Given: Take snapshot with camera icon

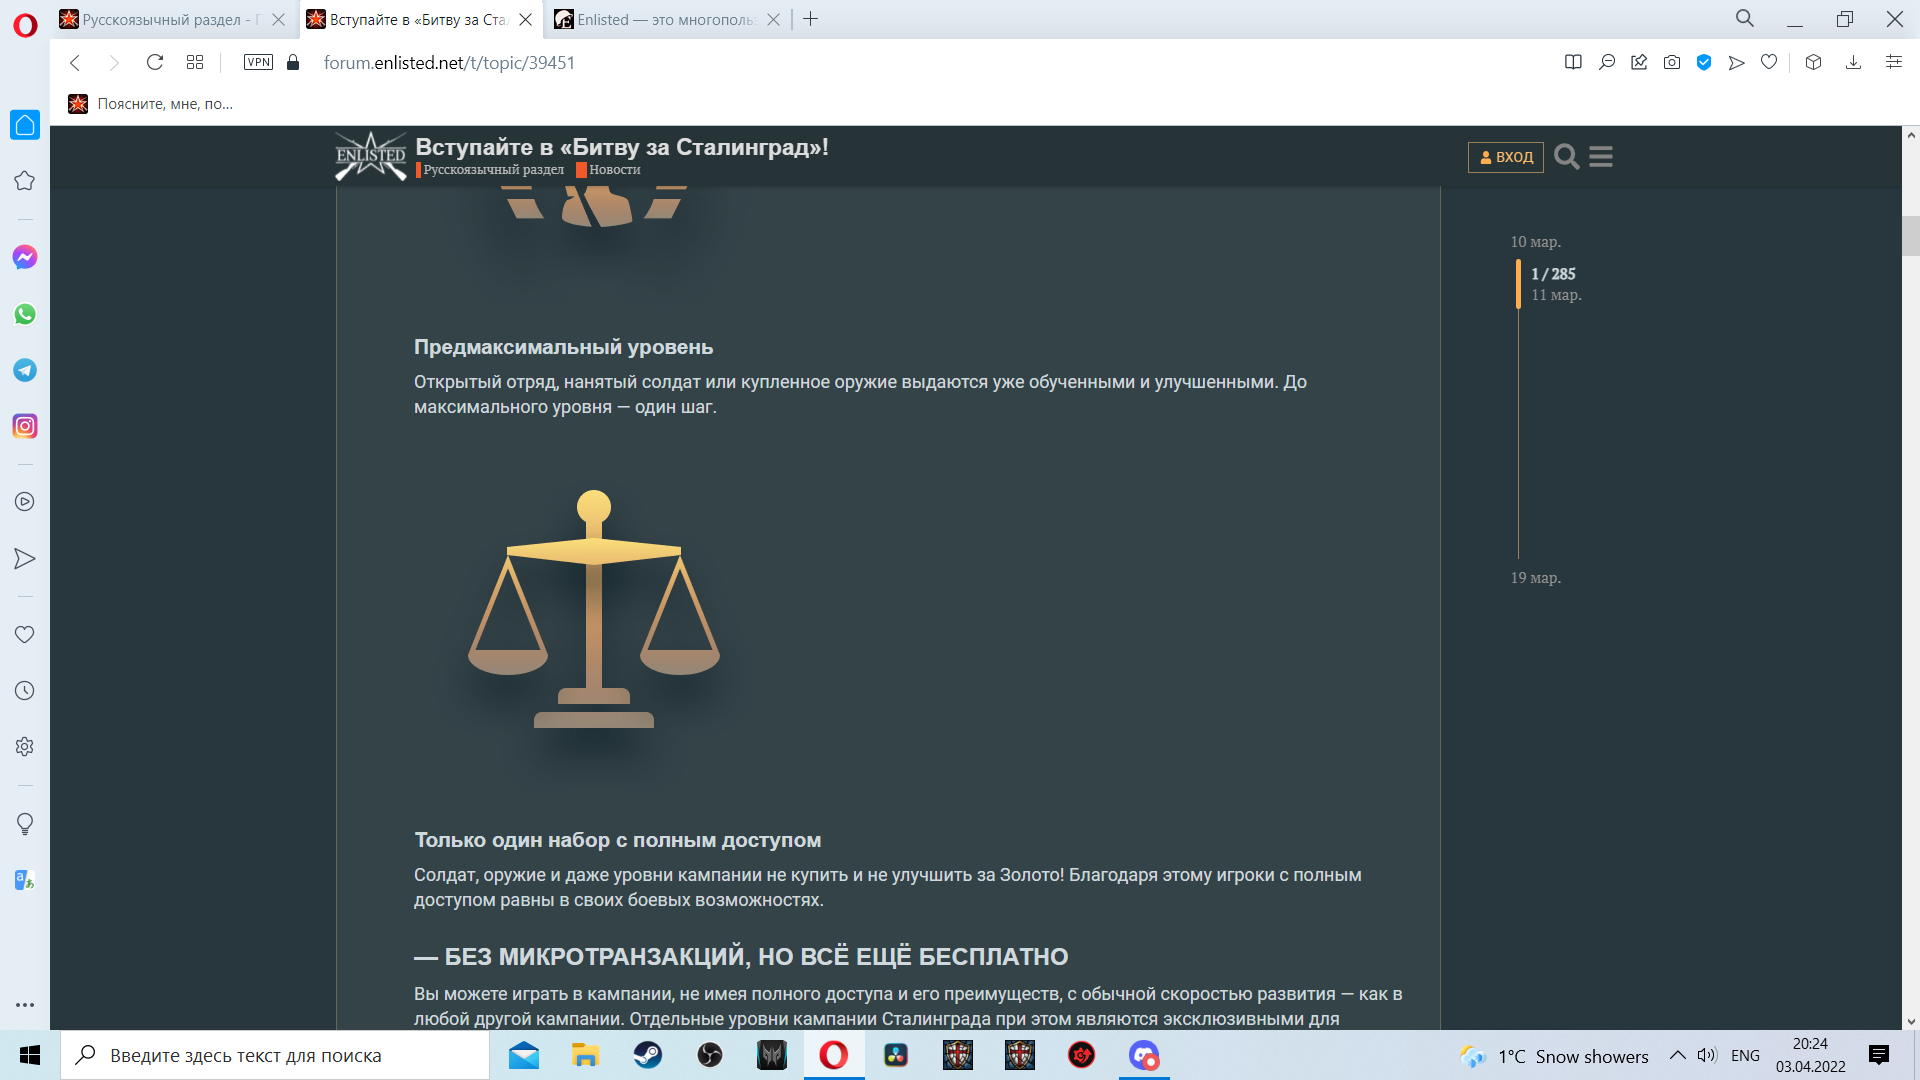Looking at the screenshot, I should click(x=1672, y=62).
